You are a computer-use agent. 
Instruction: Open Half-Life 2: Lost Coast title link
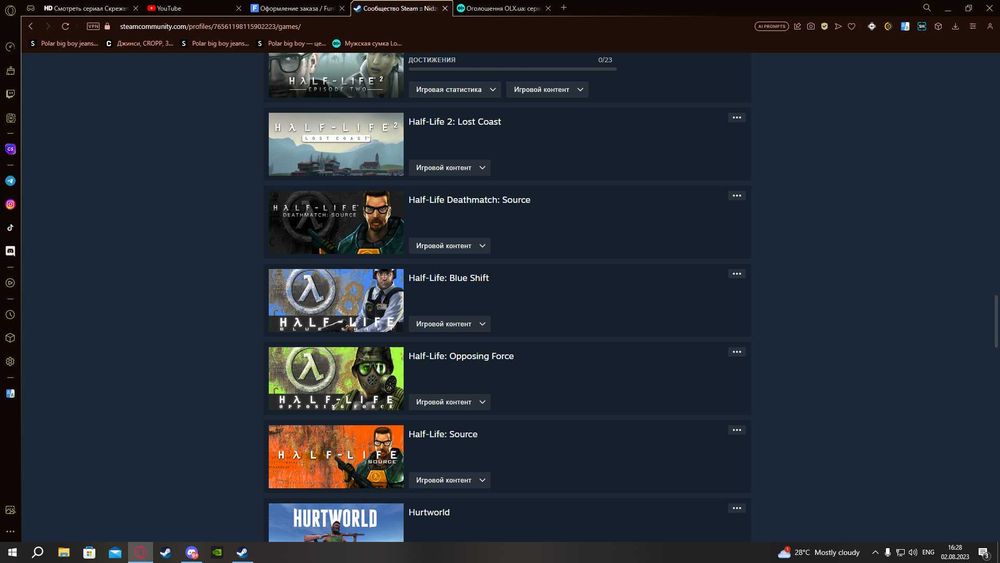tap(455, 122)
